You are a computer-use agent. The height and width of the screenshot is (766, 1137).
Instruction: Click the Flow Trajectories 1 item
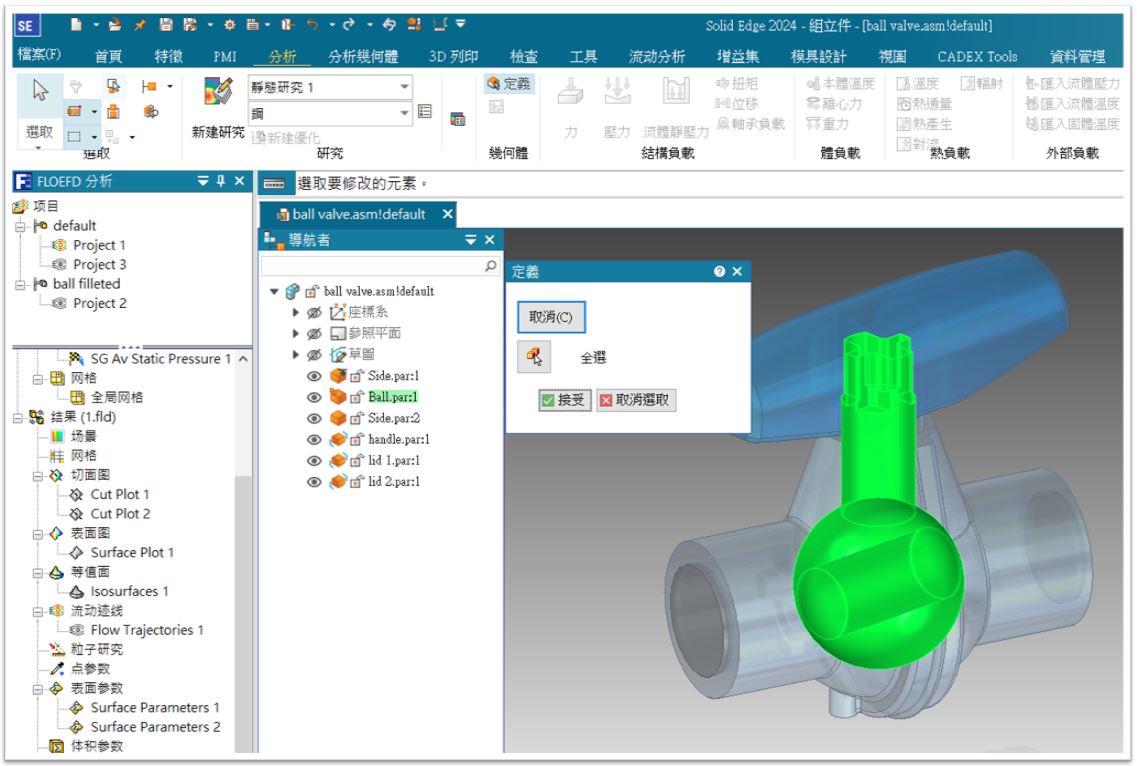146,630
